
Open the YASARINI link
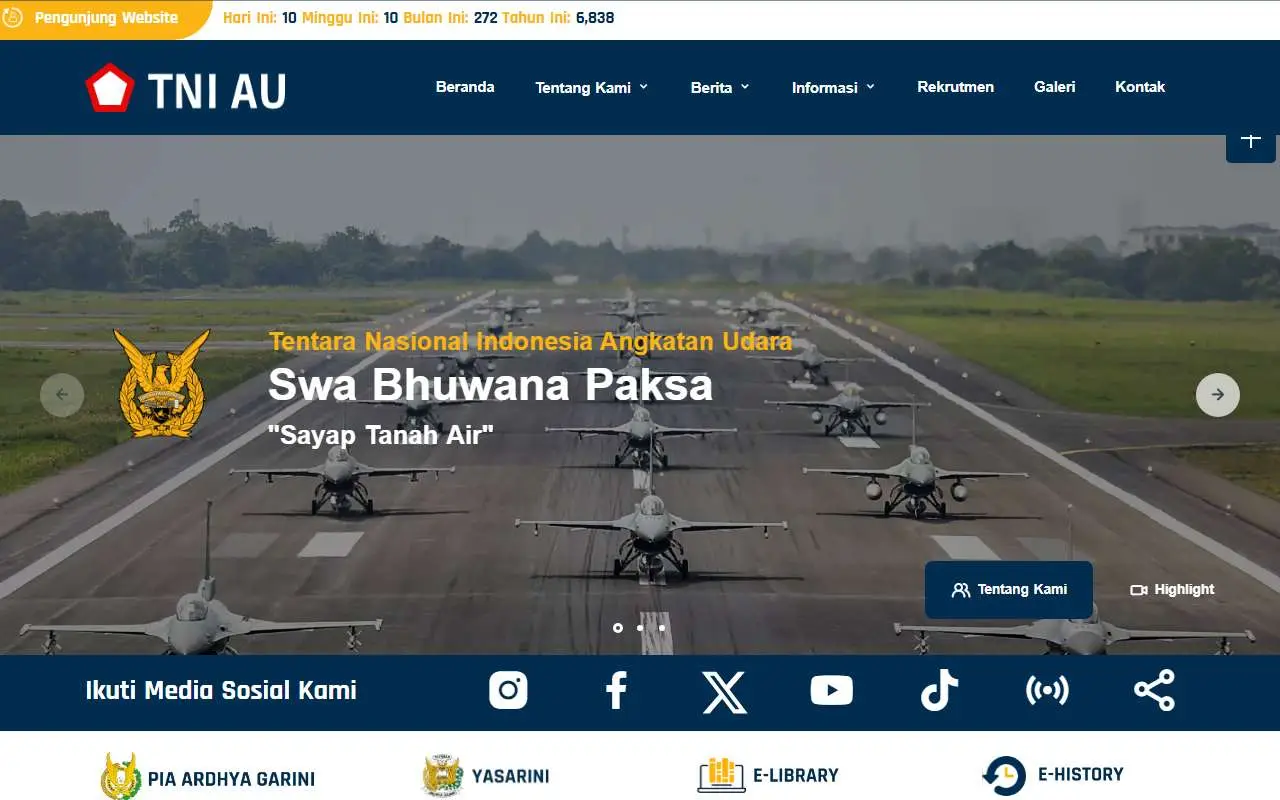tap(510, 776)
